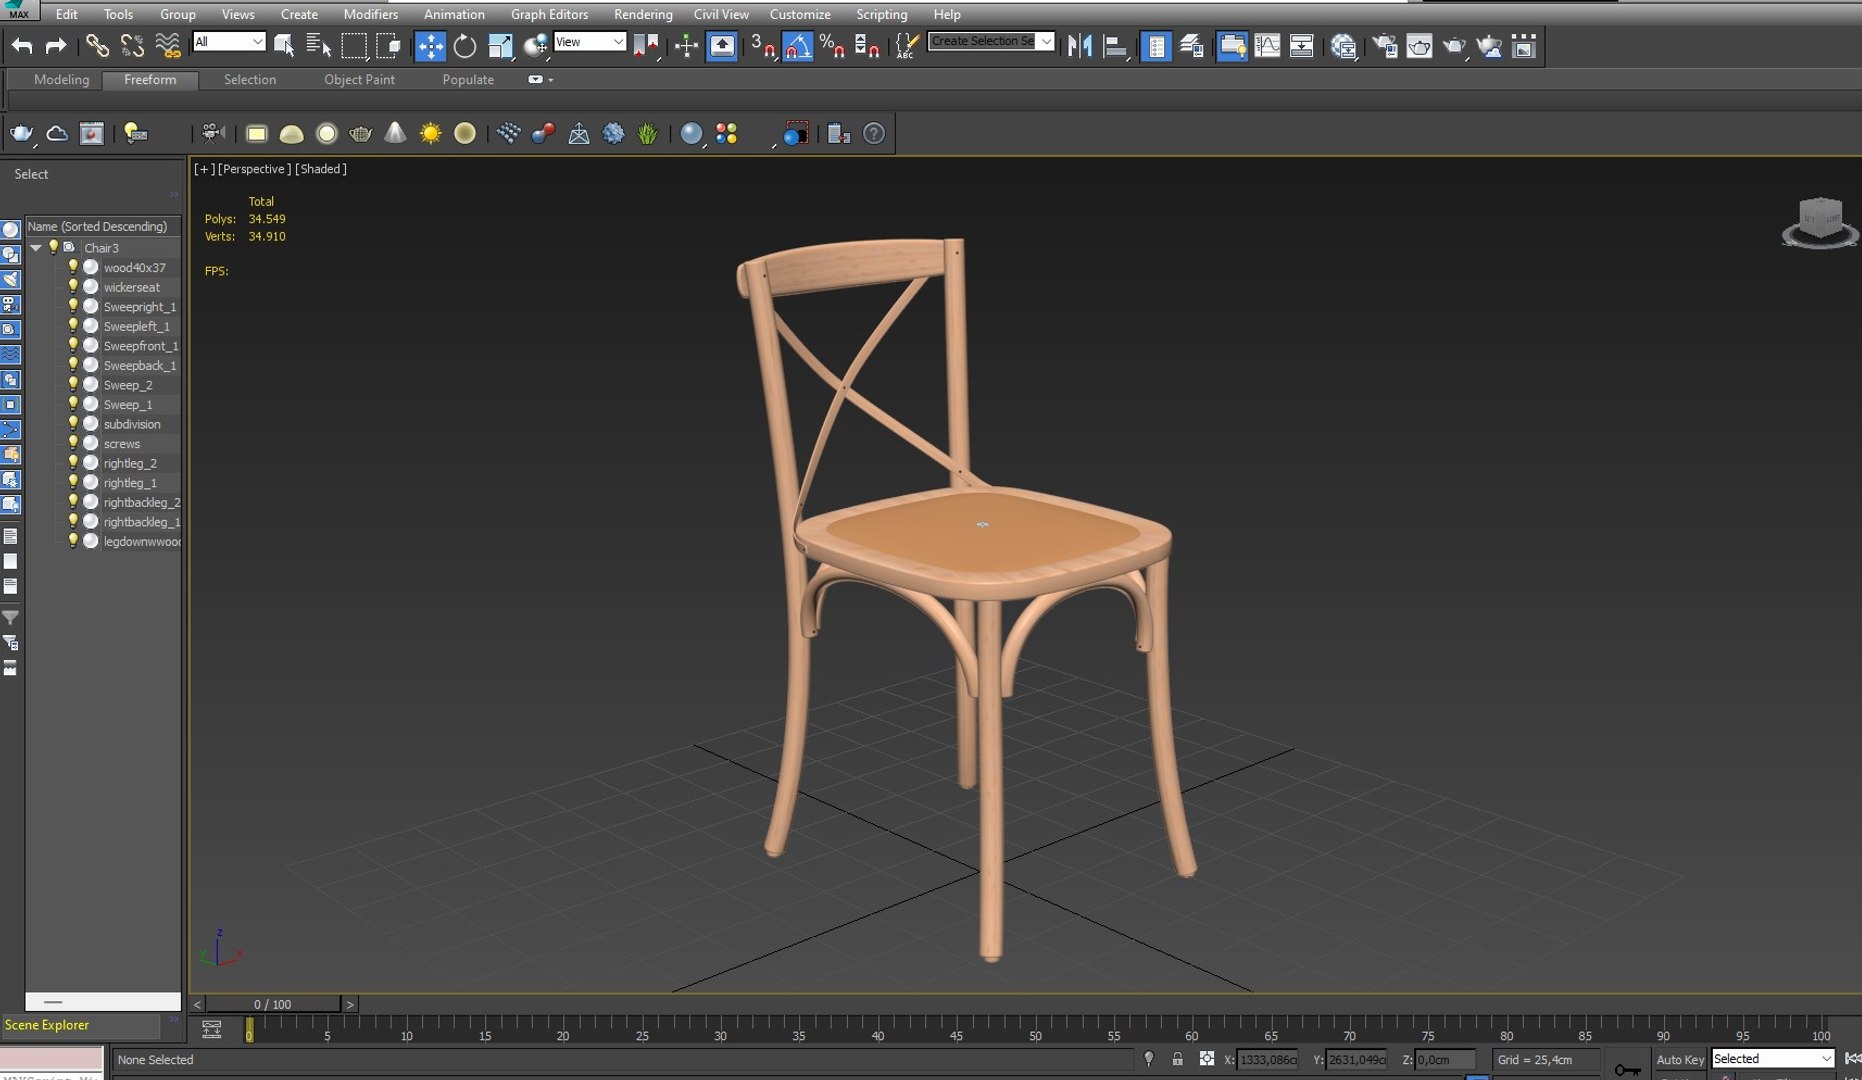
Task: Activate the Select and Scale tool
Action: (x=500, y=46)
